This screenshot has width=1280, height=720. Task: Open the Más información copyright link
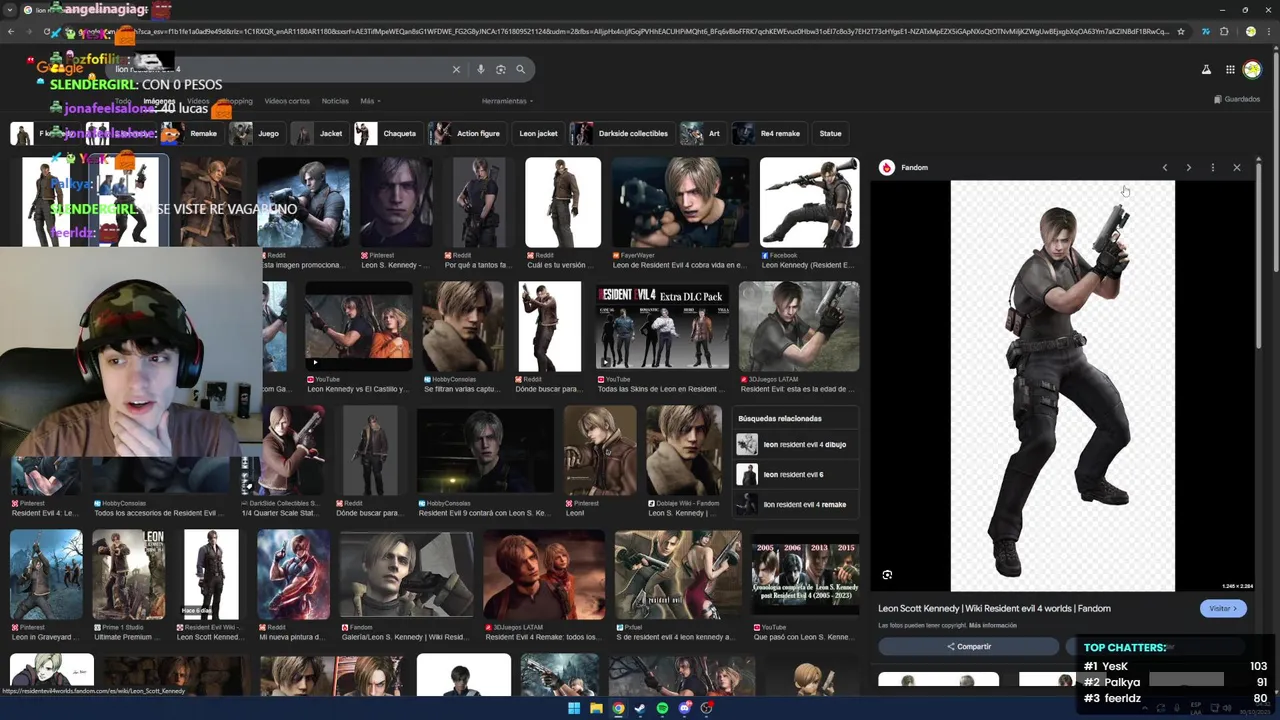click(x=993, y=626)
